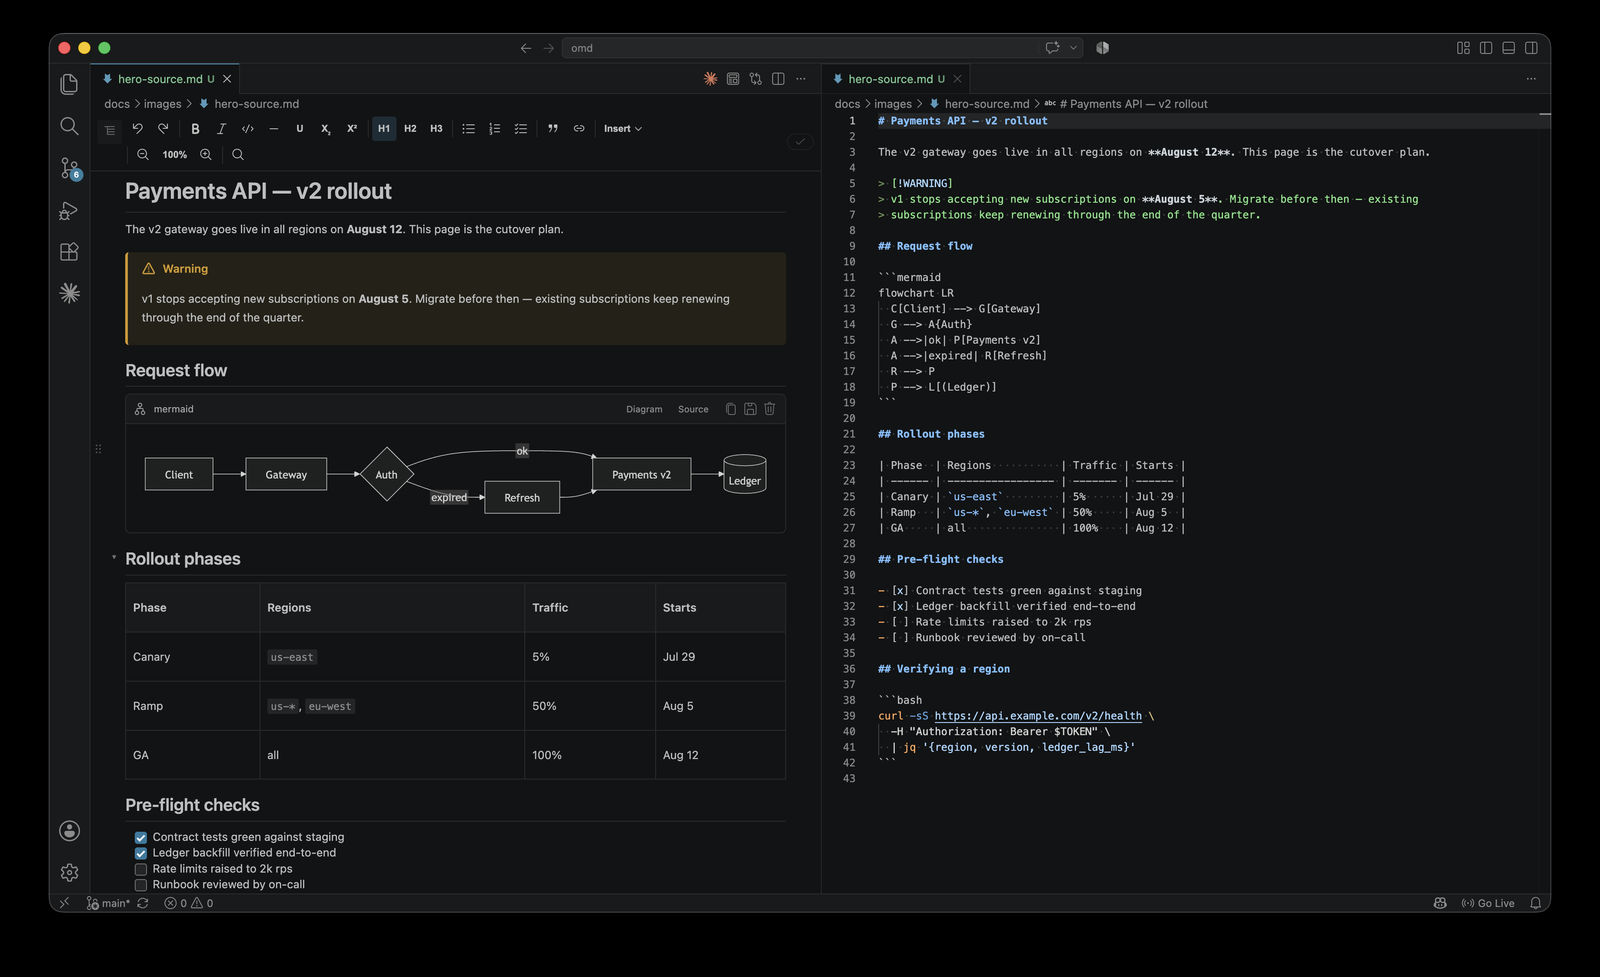Insert a bulleted list
The height and width of the screenshot is (977, 1600).
point(468,128)
